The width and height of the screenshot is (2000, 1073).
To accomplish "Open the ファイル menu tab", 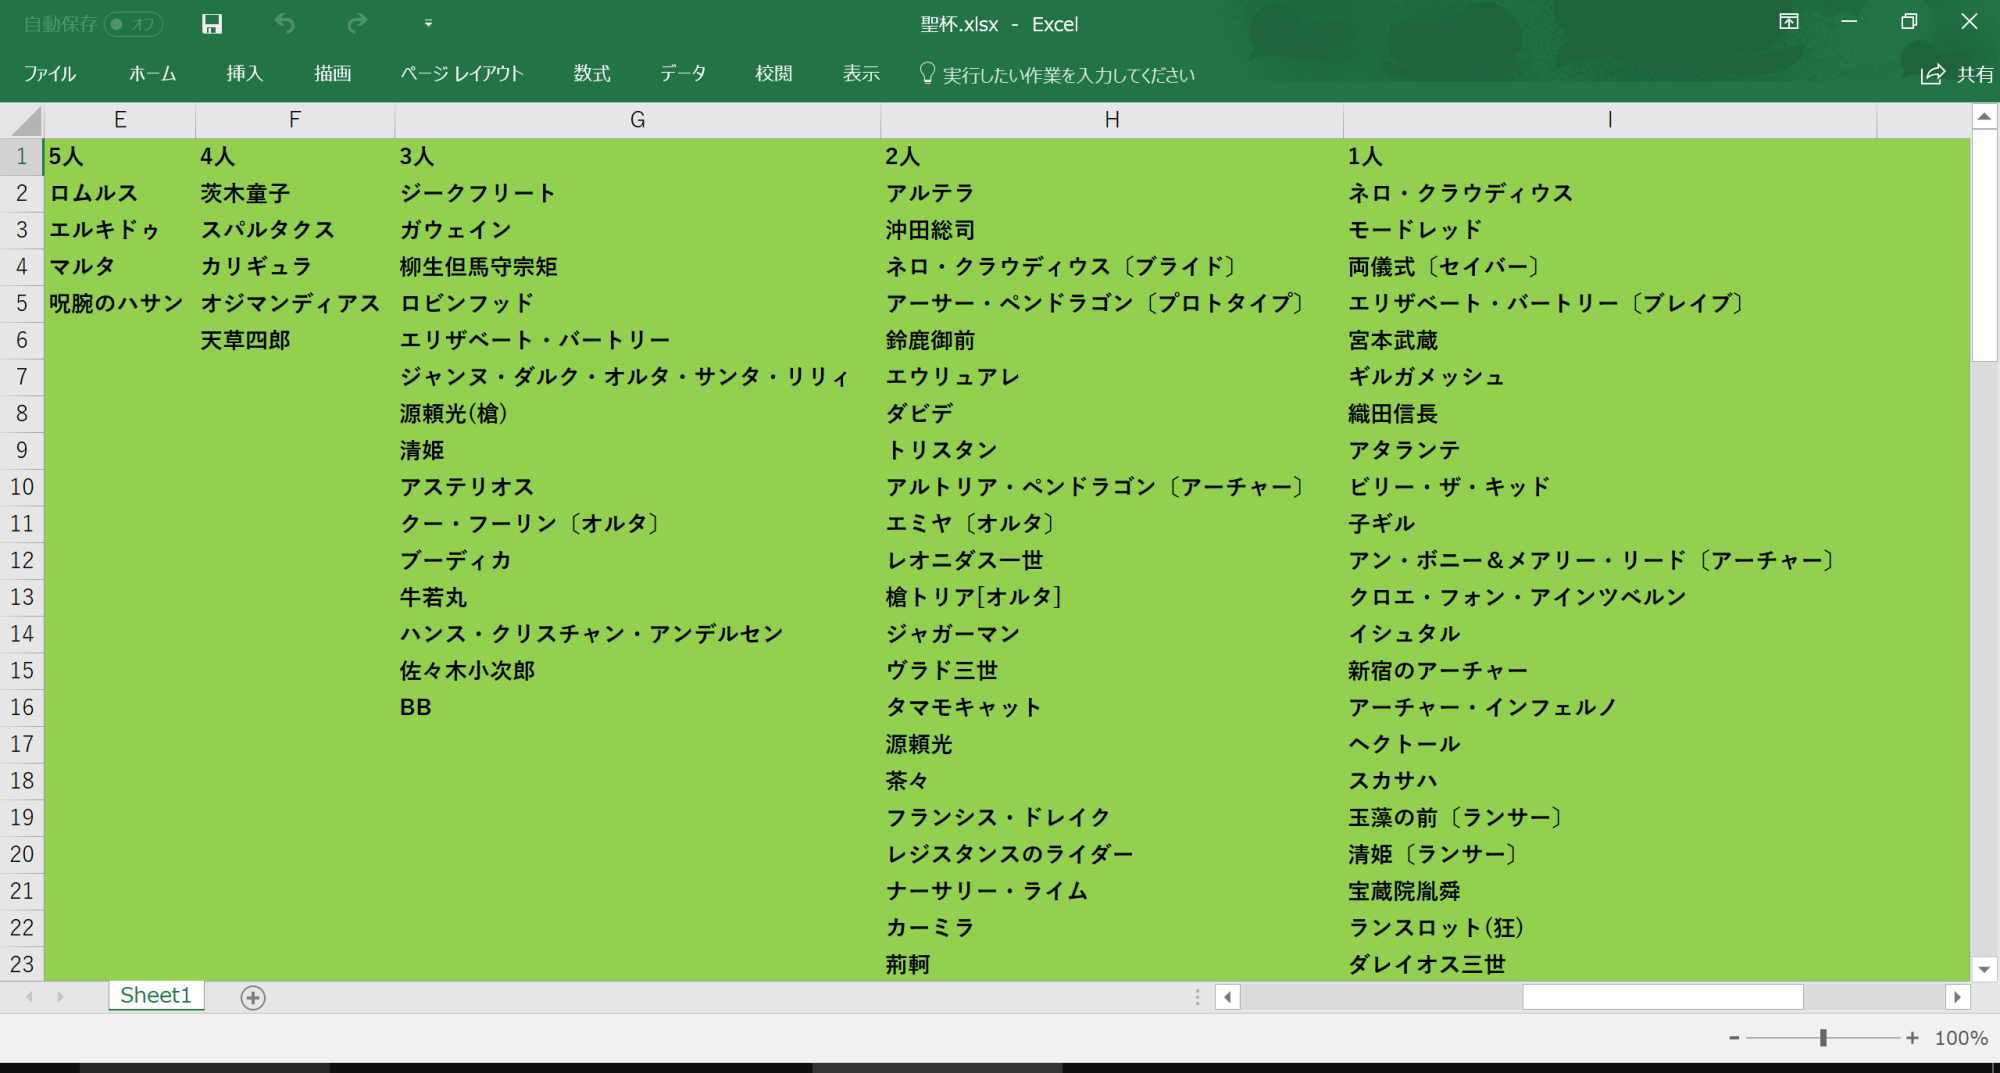I will [x=49, y=74].
